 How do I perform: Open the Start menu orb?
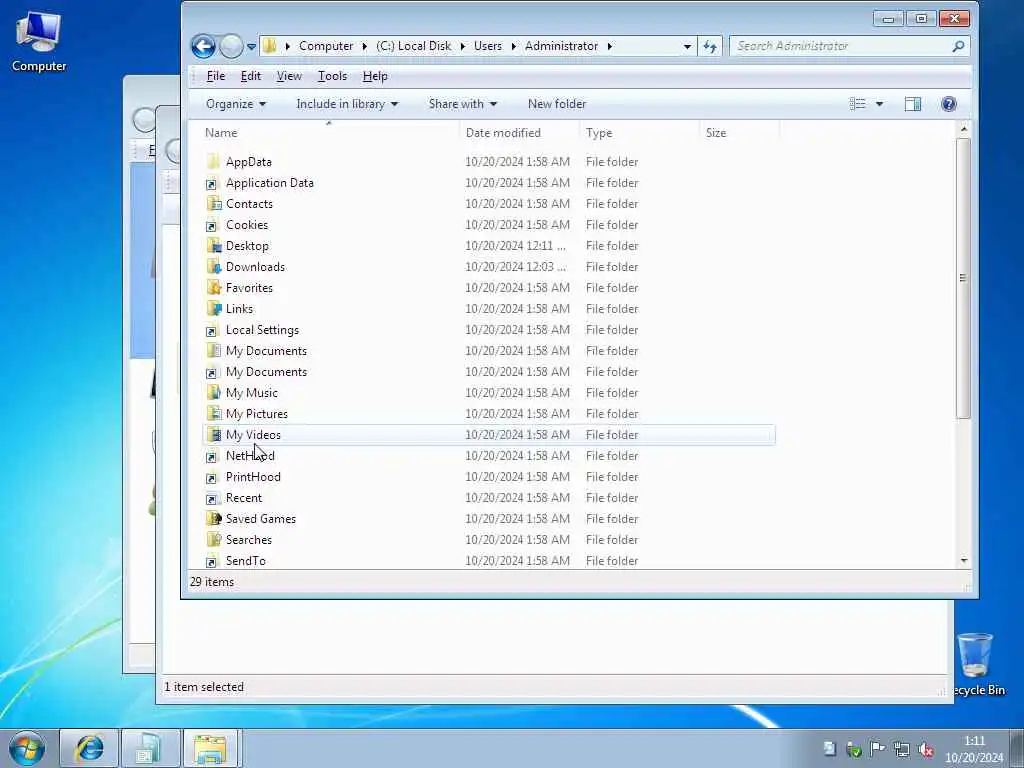[x=27, y=748]
